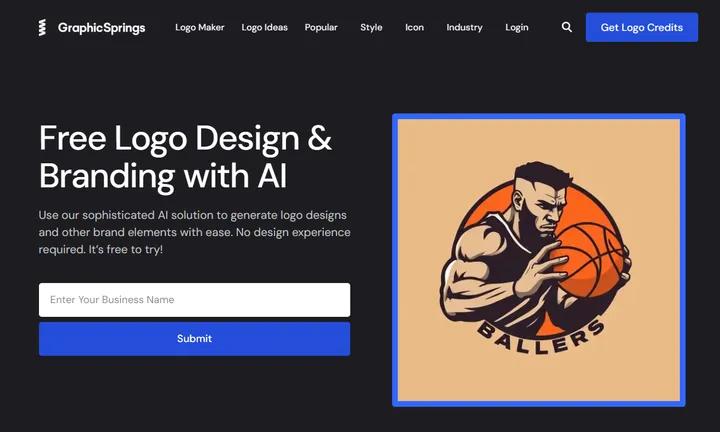The width and height of the screenshot is (720, 432).
Task: Open the search magnifier icon
Action: tap(567, 27)
